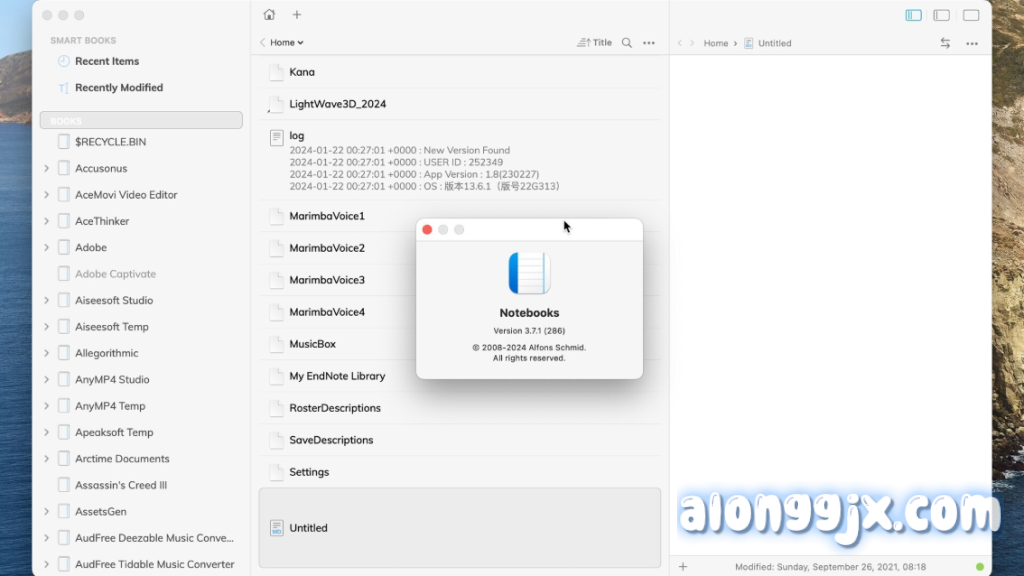Click Home in the document breadcrumb
The height and width of the screenshot is (576, 1024).
click(715, 44)
